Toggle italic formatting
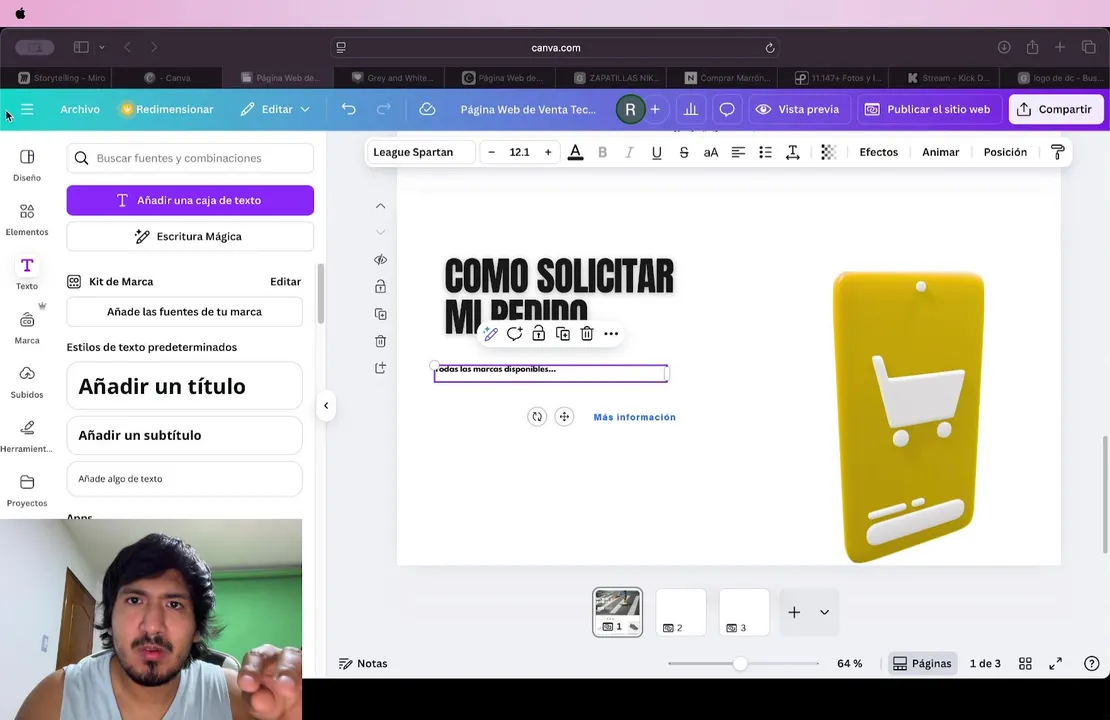Viewport: 1110px width, 720px height. pos(629,152)
